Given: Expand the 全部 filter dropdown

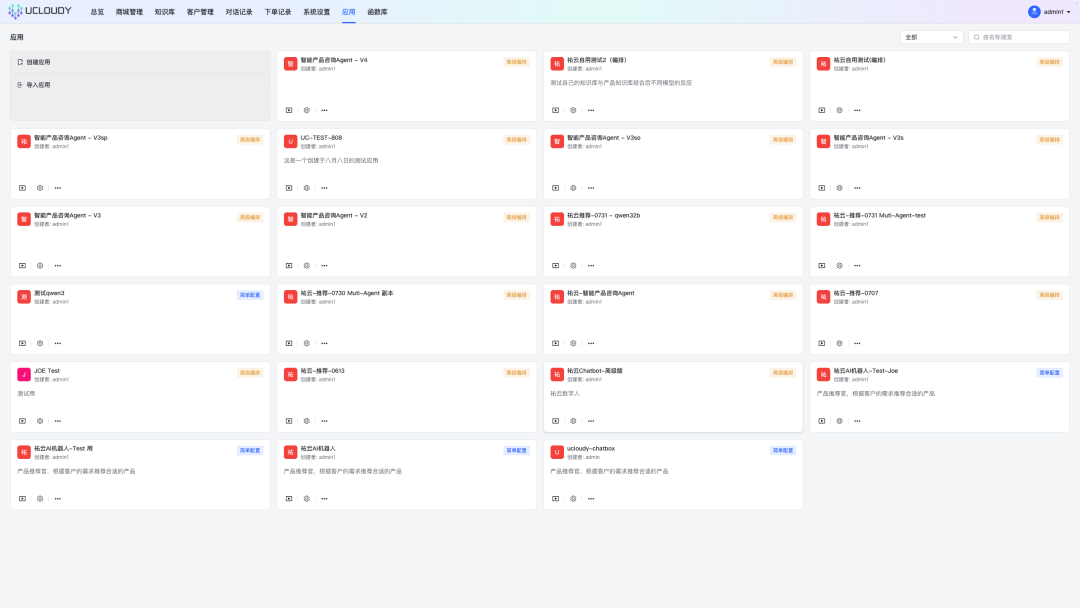Looking at the screenshot, I should click(x=931, y=37).
